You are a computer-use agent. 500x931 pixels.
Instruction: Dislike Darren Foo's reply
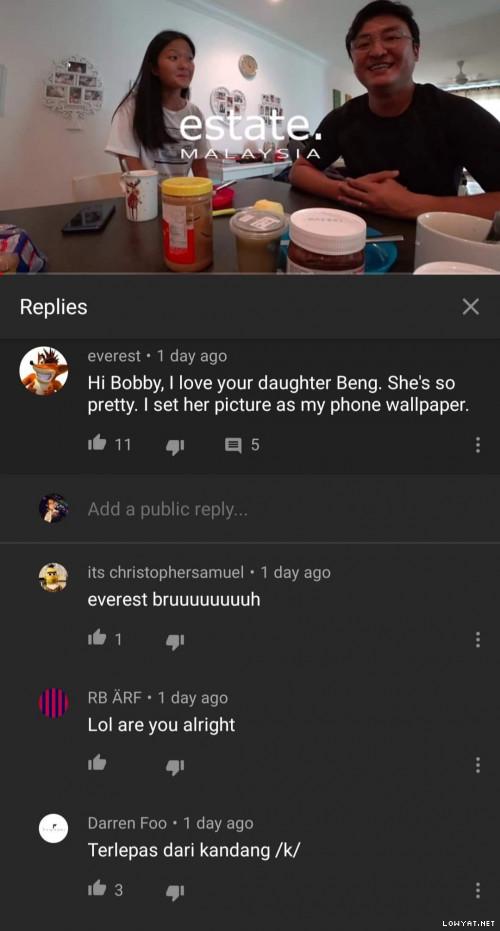175,892
